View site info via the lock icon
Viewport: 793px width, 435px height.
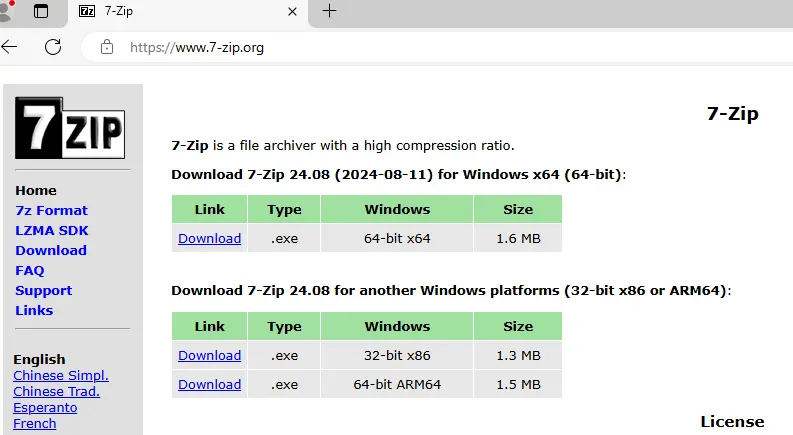click(107, 47)
